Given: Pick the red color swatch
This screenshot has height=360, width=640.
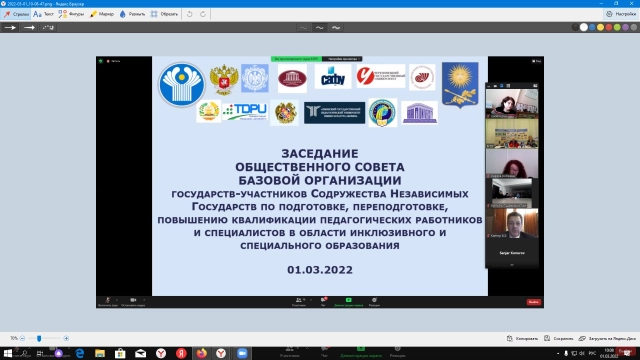Looking at the screenshot, I should tap(609, 27).
